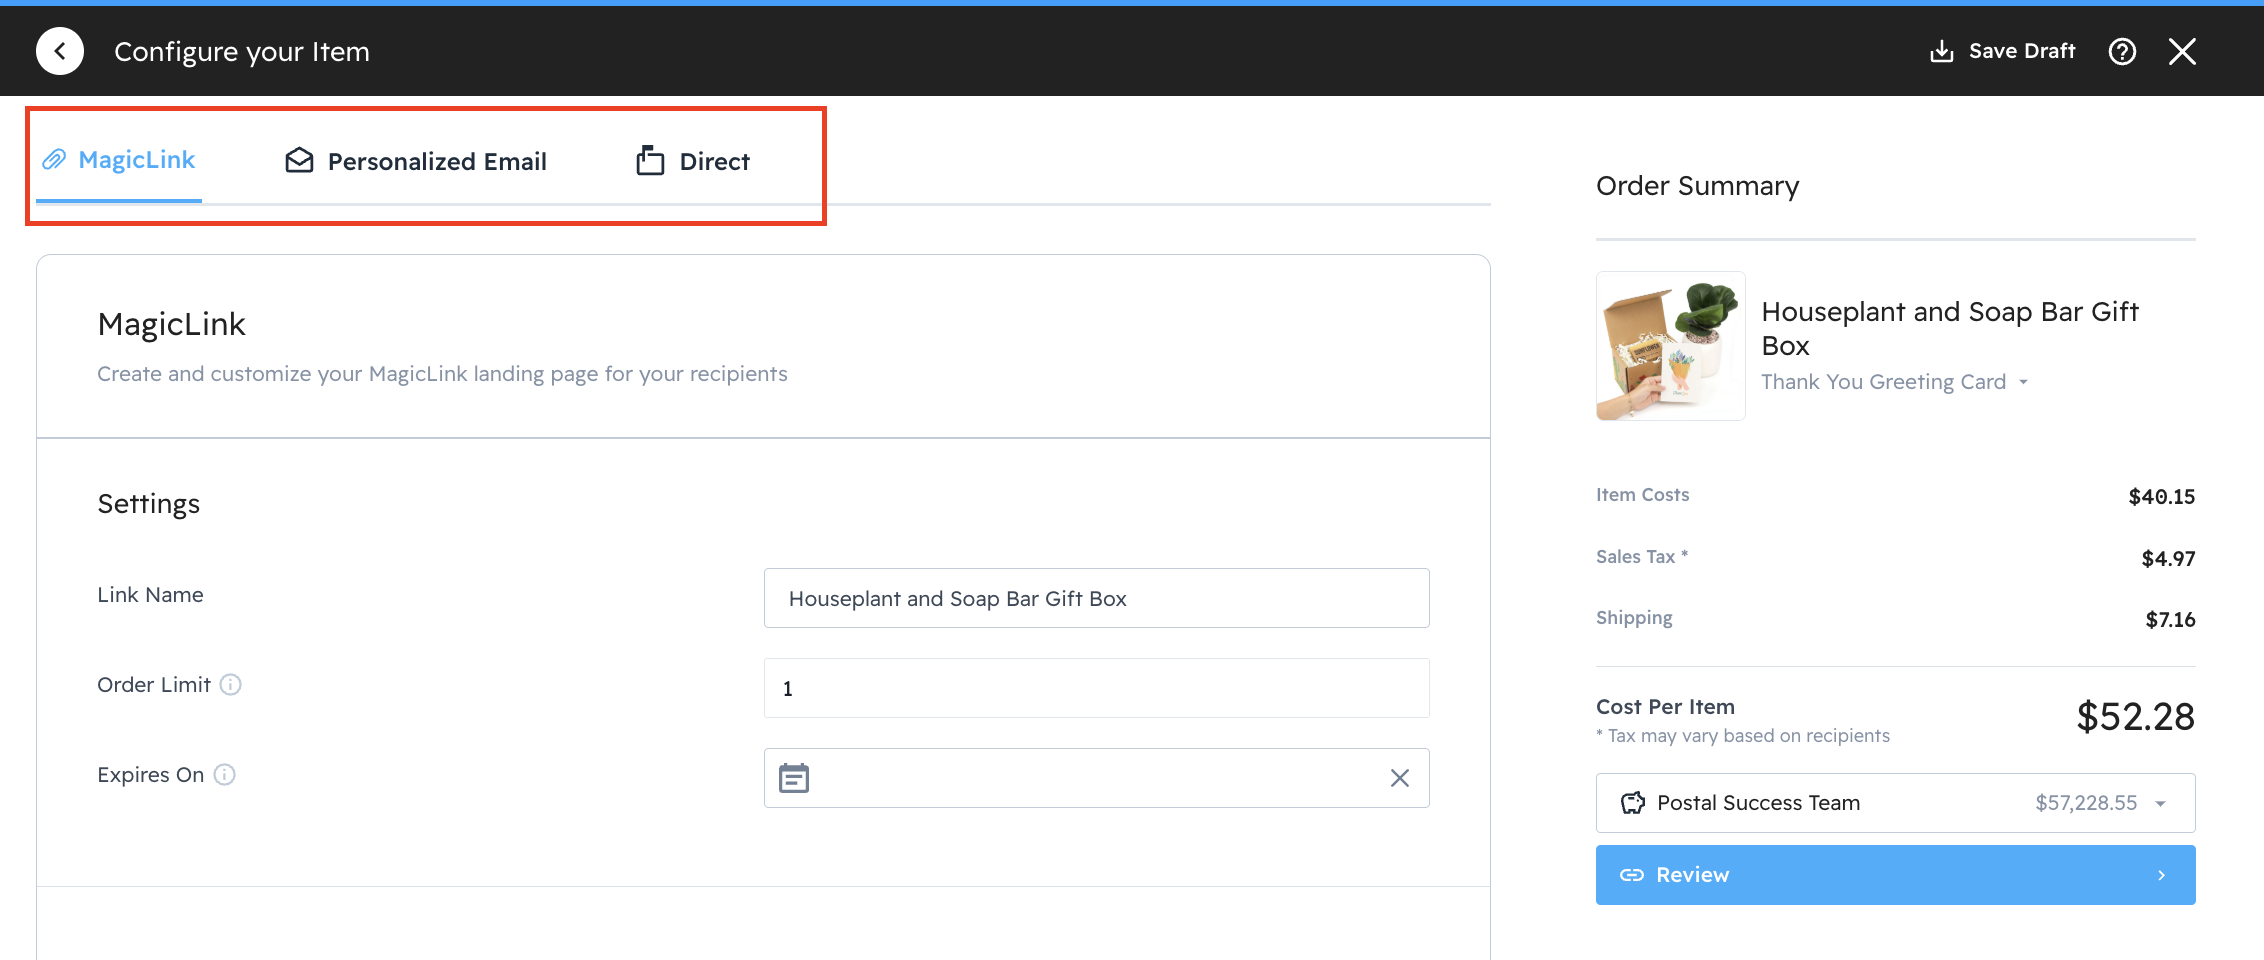Viewport: 2264px width, 960px height.
Task: Close the Configure your Item window
Action: tap(2182, 51)
